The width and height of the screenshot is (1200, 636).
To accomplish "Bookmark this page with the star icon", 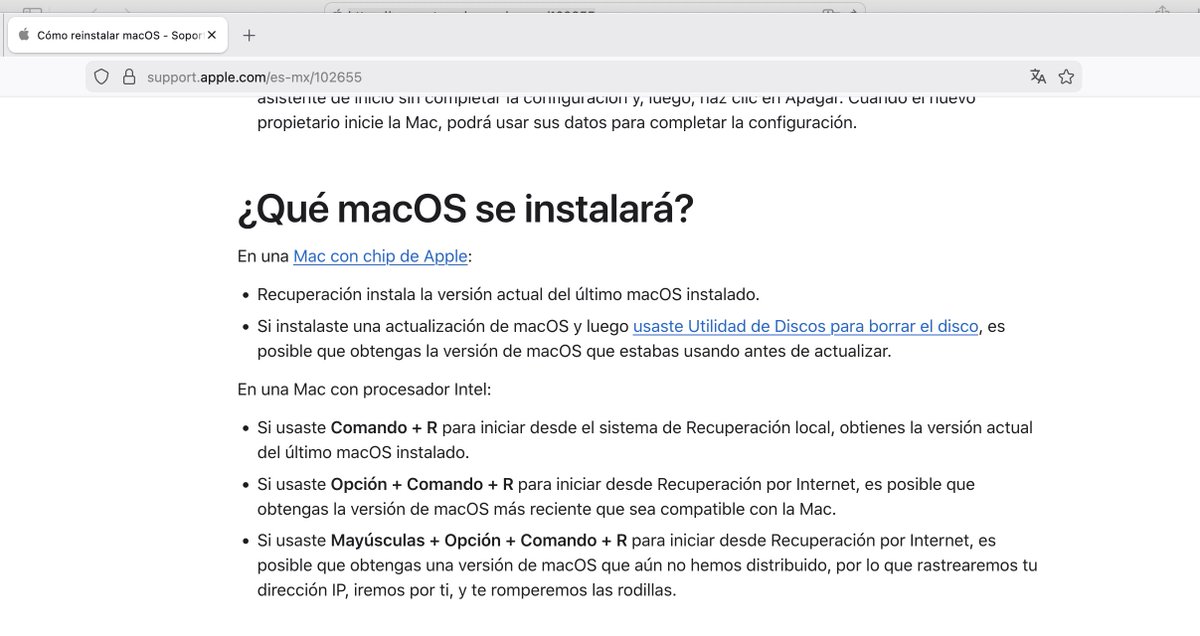I will point(1066,77).
